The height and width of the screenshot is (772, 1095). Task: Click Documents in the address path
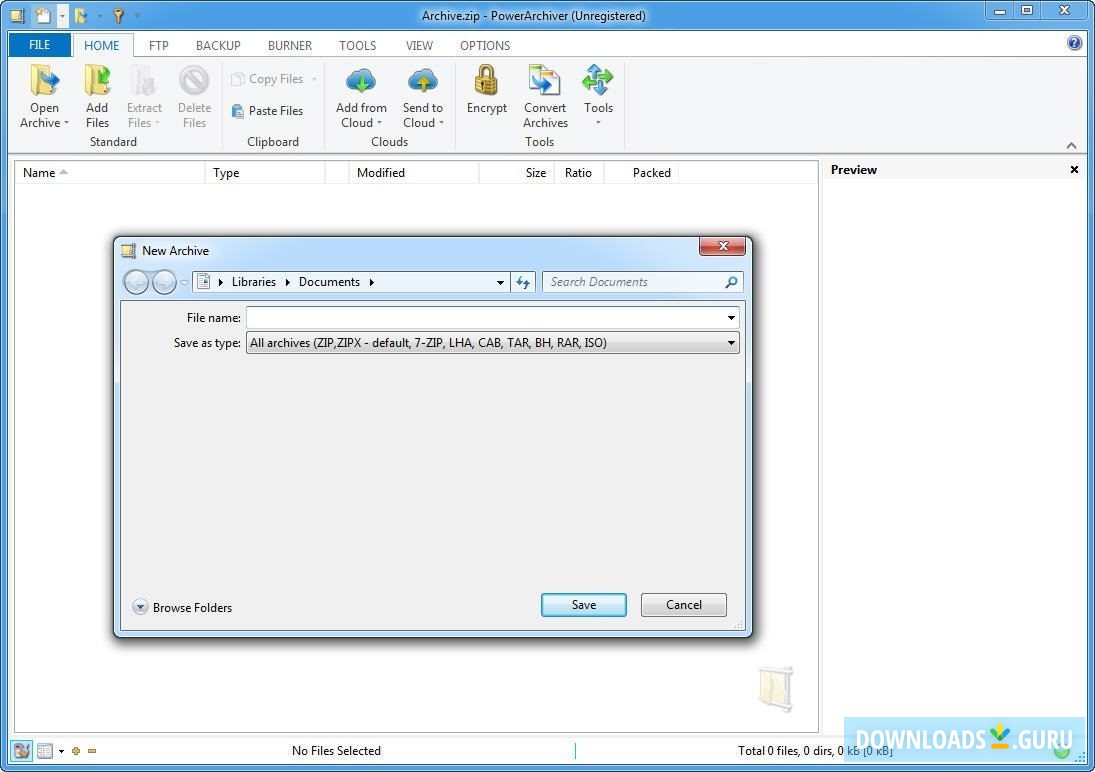click(x=329, y=282)
